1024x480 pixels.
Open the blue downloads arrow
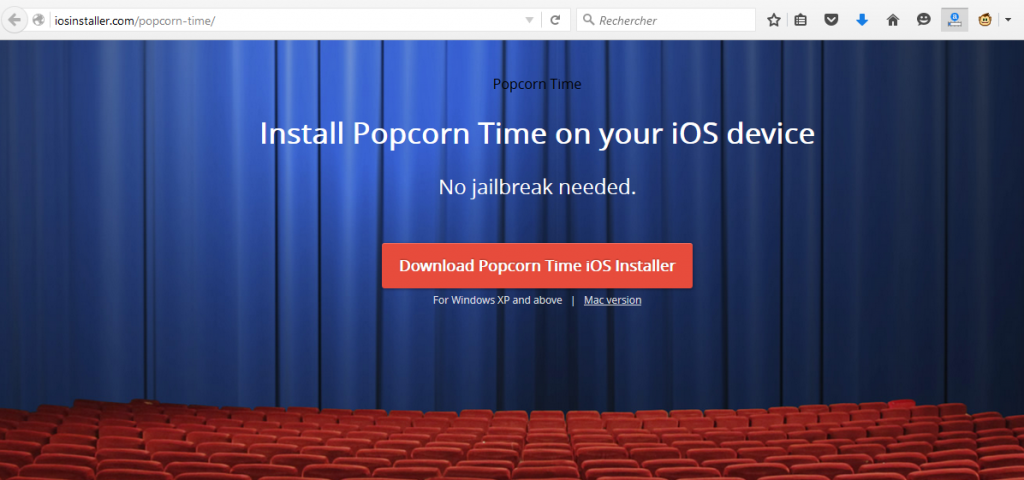click(862, 20)
